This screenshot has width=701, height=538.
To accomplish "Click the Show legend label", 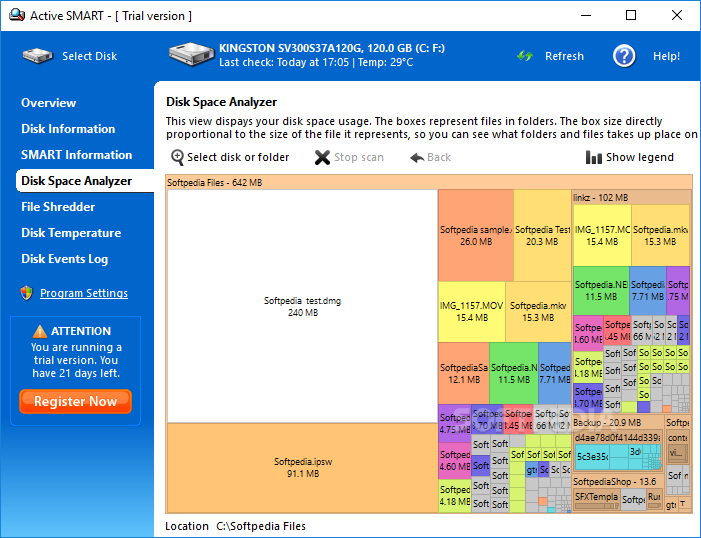I will tap(640, 157).
